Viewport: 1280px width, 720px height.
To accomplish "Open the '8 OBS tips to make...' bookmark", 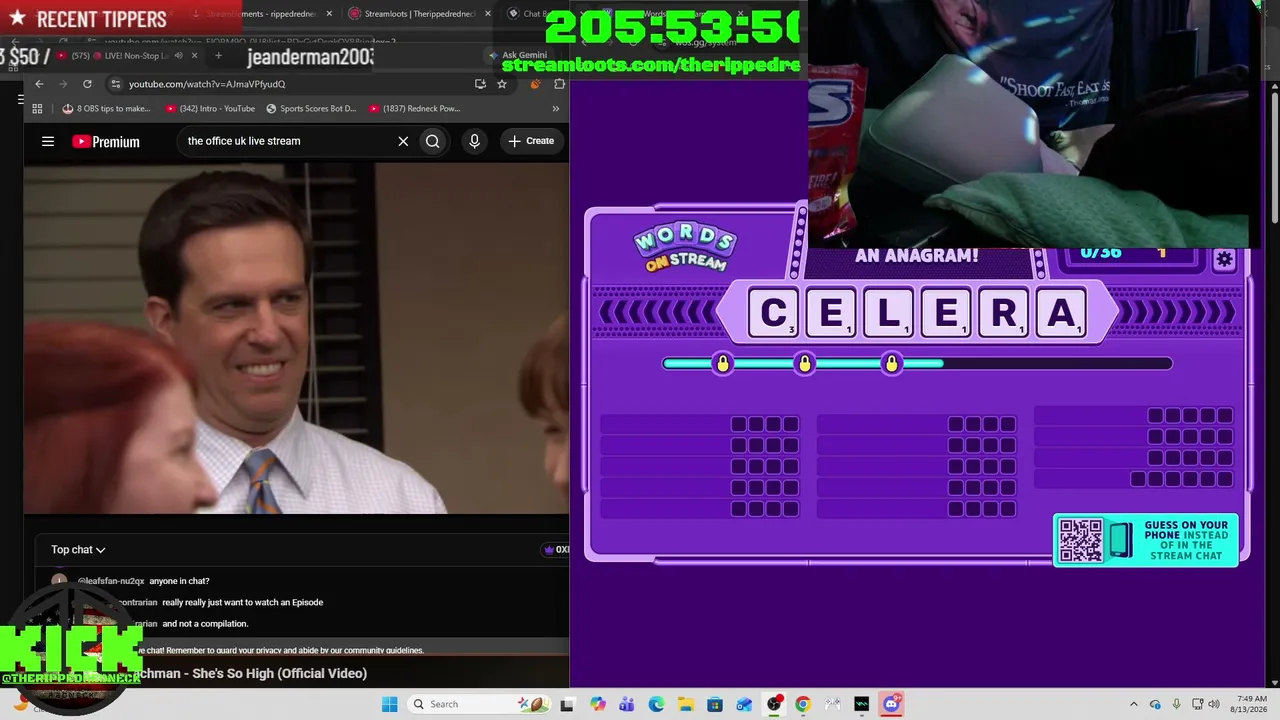I will pos(106,108).
